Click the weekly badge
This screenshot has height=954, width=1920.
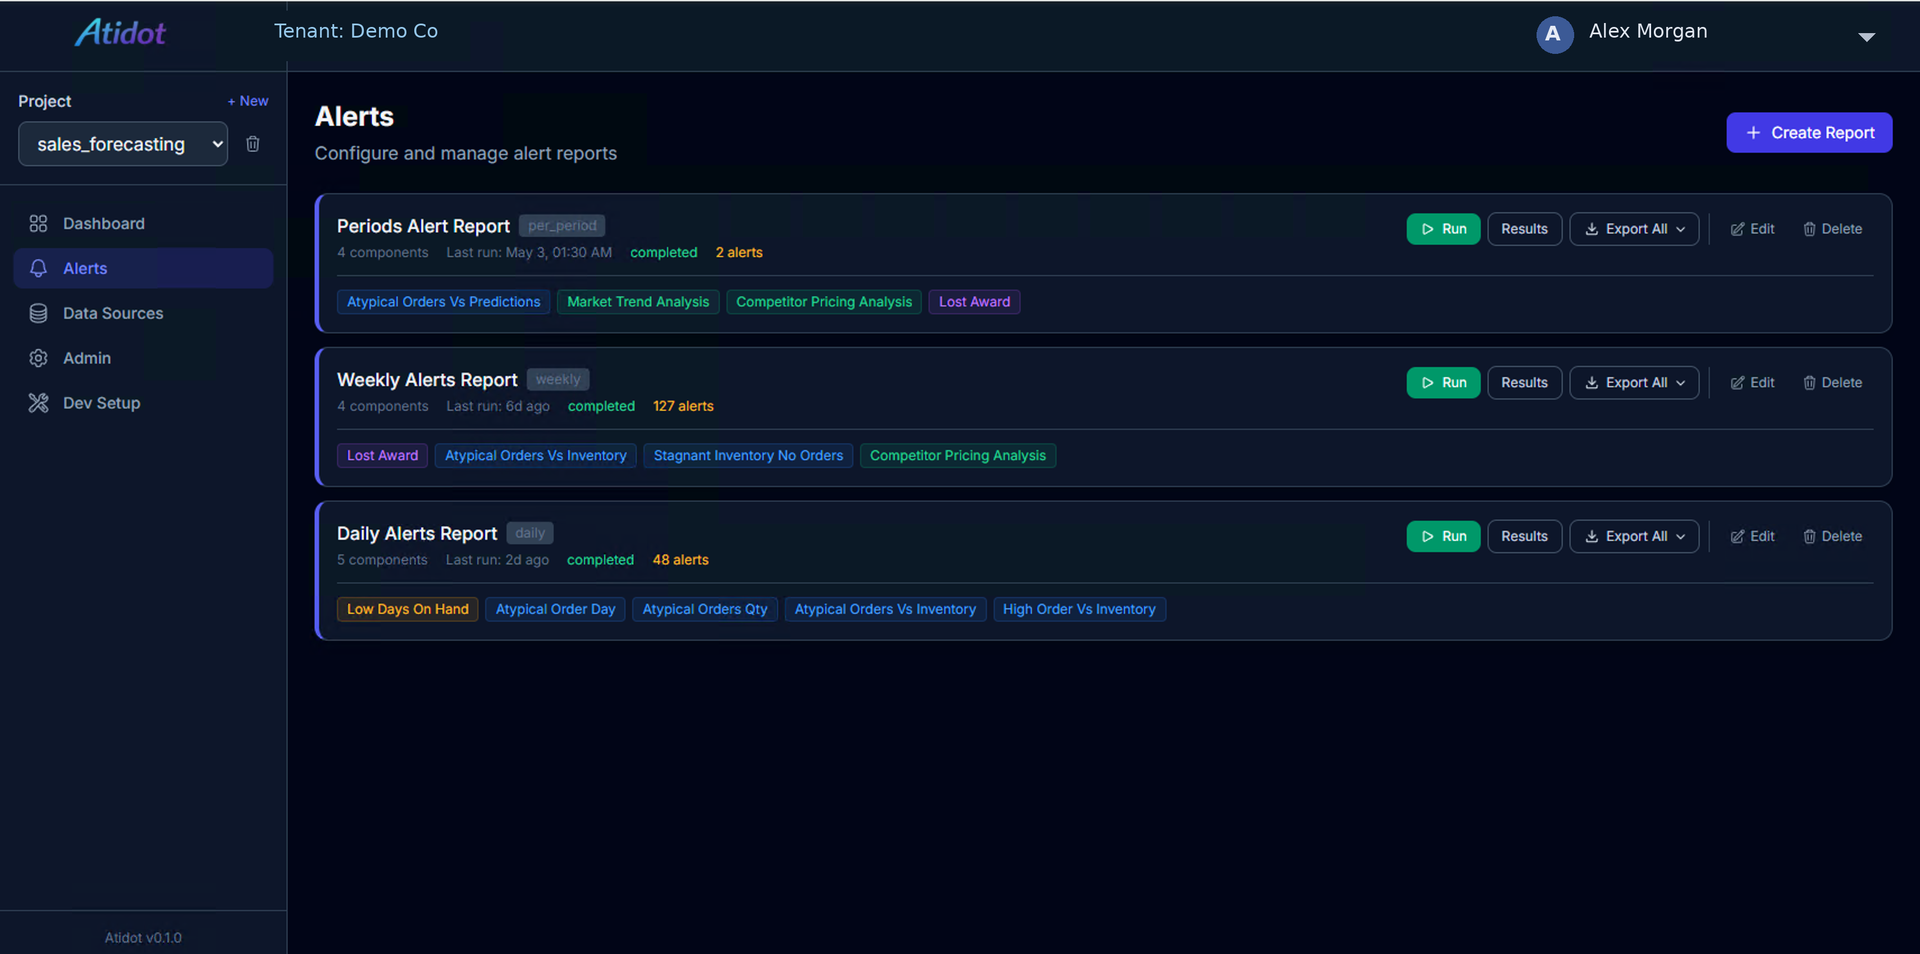(557, 380)
